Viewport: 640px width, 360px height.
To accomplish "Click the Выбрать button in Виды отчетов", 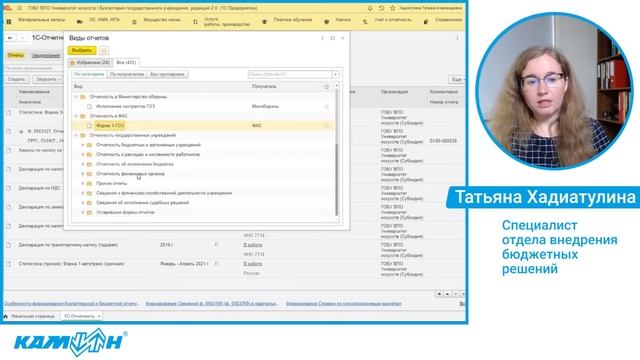I will tap(82, 50).
